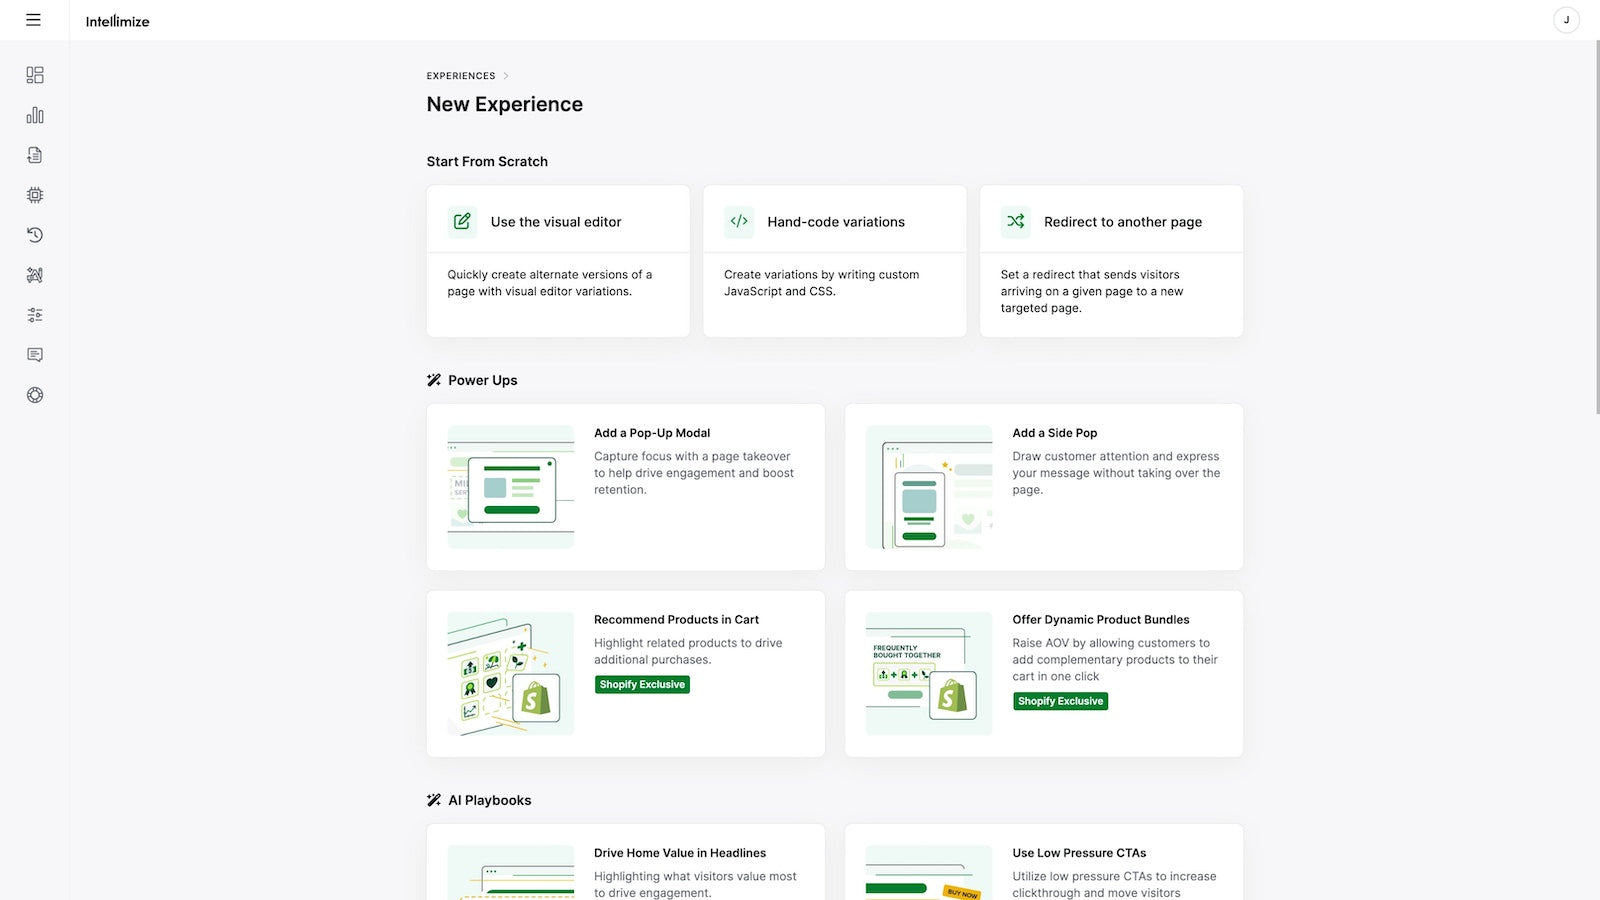The width and height of the screenshot is (1600, 900).
Task: Select the Use the visual editor card
Action: (557, 261)
